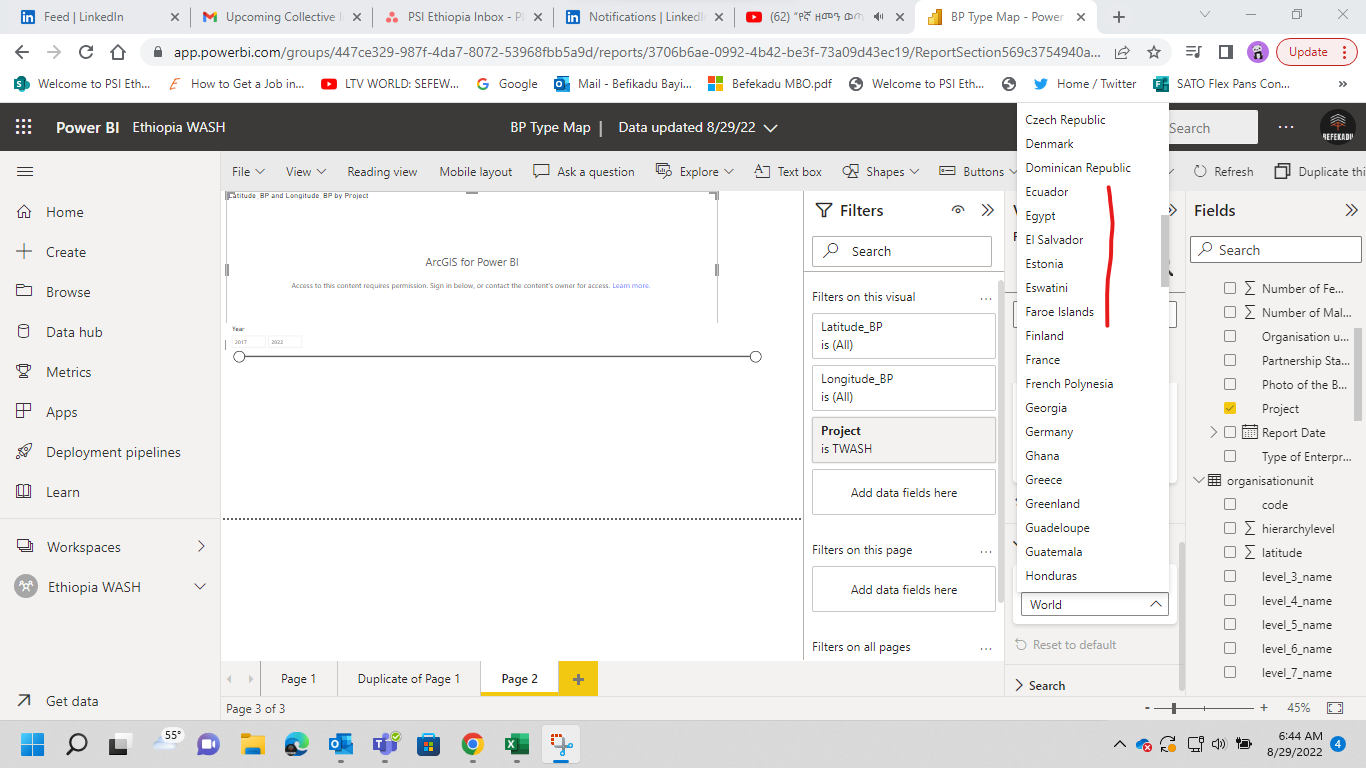This screenshot has width=1366, height=768.
Task: Check level_3_name field checkbox
Action: click(x=1230, y=576)
